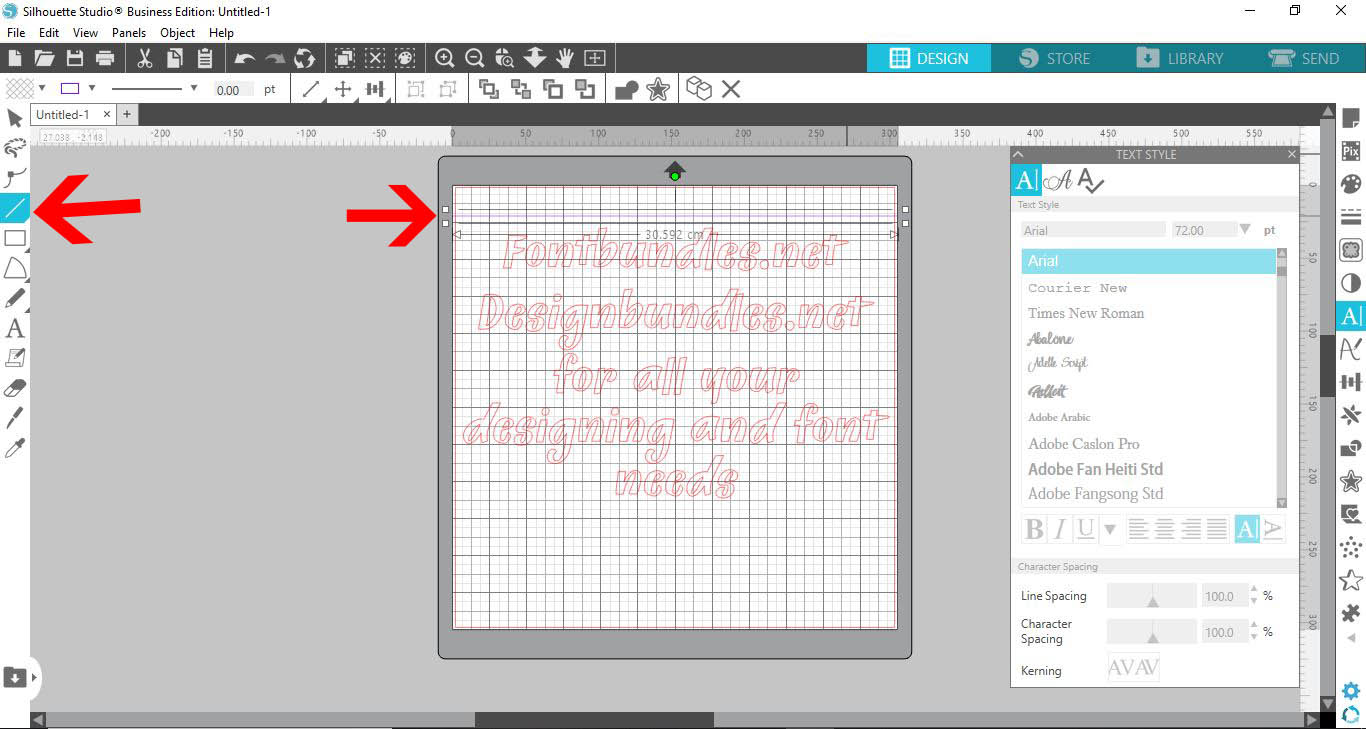Open the Open File folder icon
1366x729 pixels.
[44, 58]
